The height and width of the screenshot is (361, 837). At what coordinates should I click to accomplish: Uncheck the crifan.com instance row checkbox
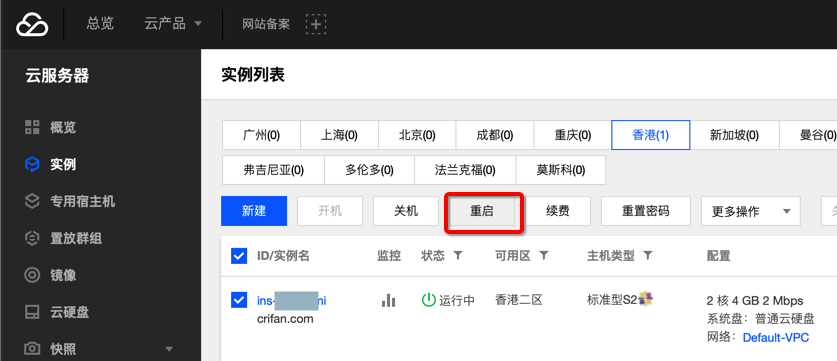(x=239, y=300)
